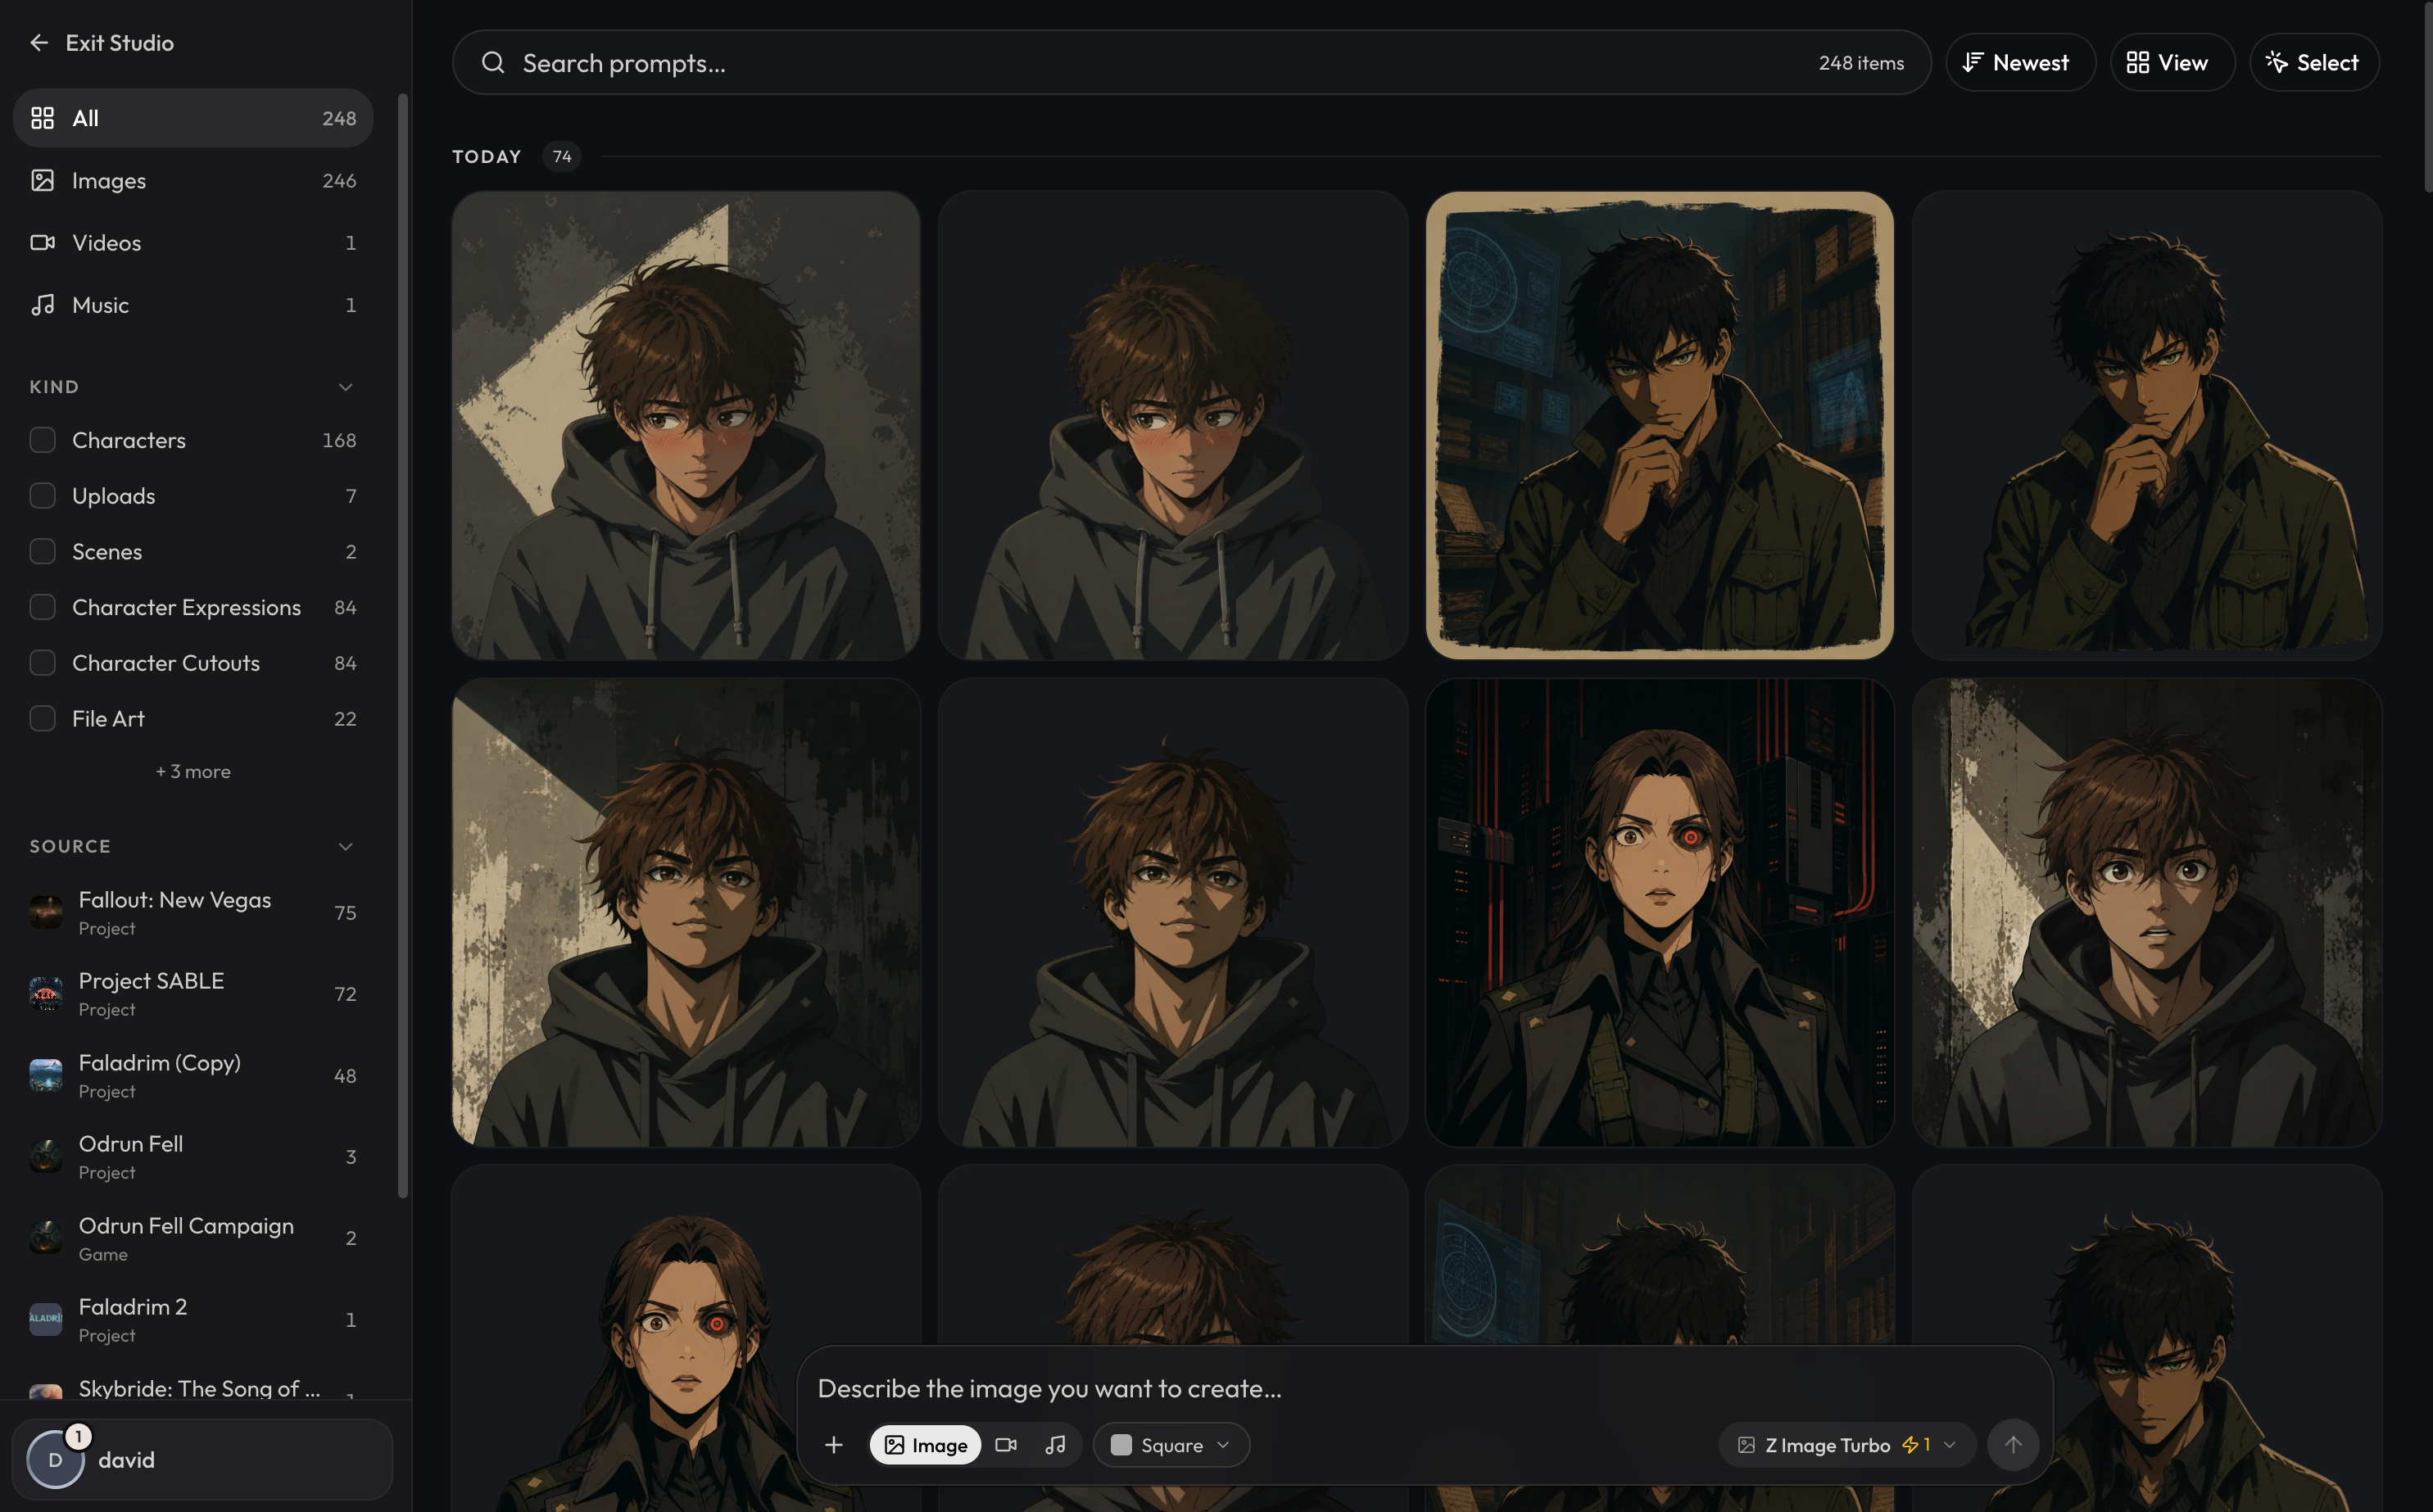2433x1512 pixels.
Task: Open the View options dropdown
Action: pos(2172,62)
